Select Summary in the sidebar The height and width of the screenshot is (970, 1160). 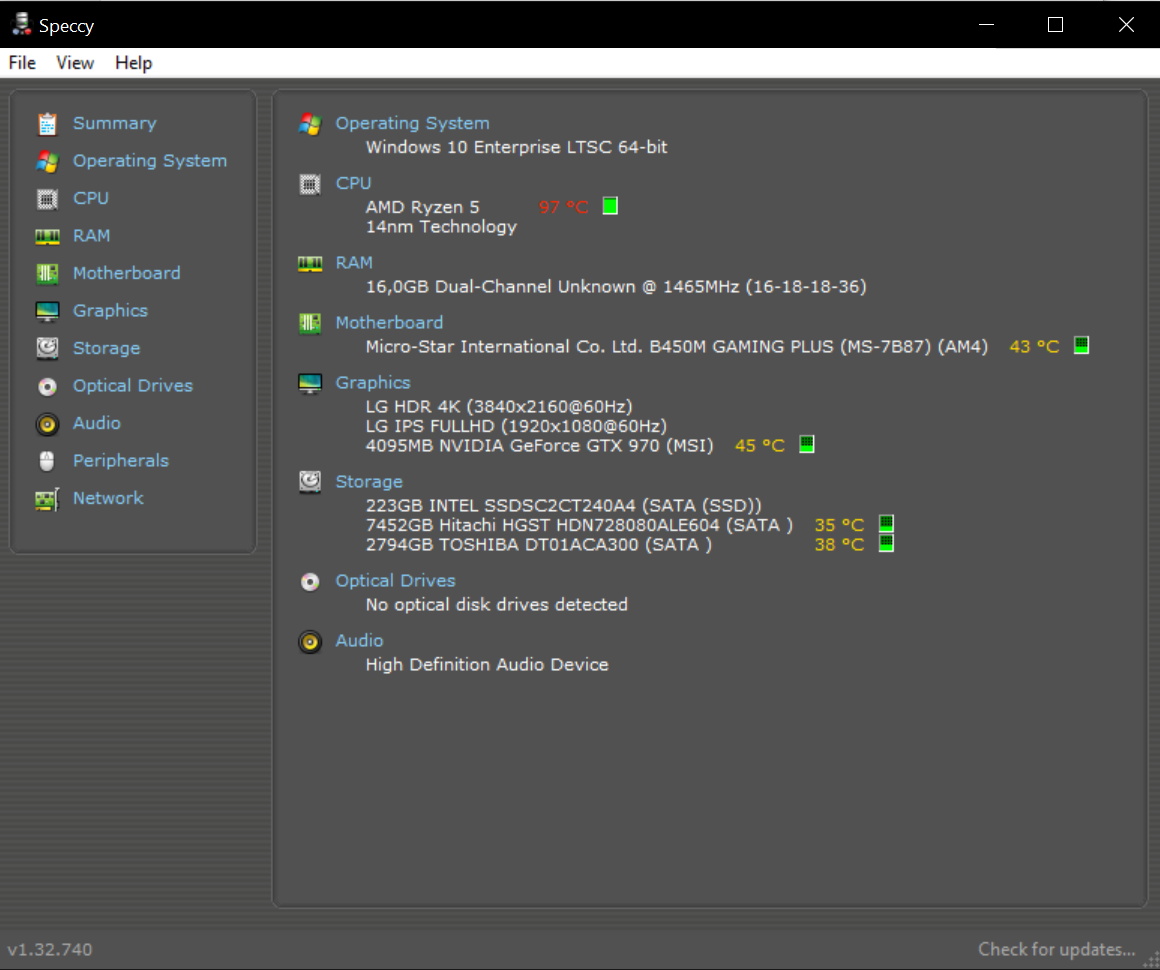(115, 124)
